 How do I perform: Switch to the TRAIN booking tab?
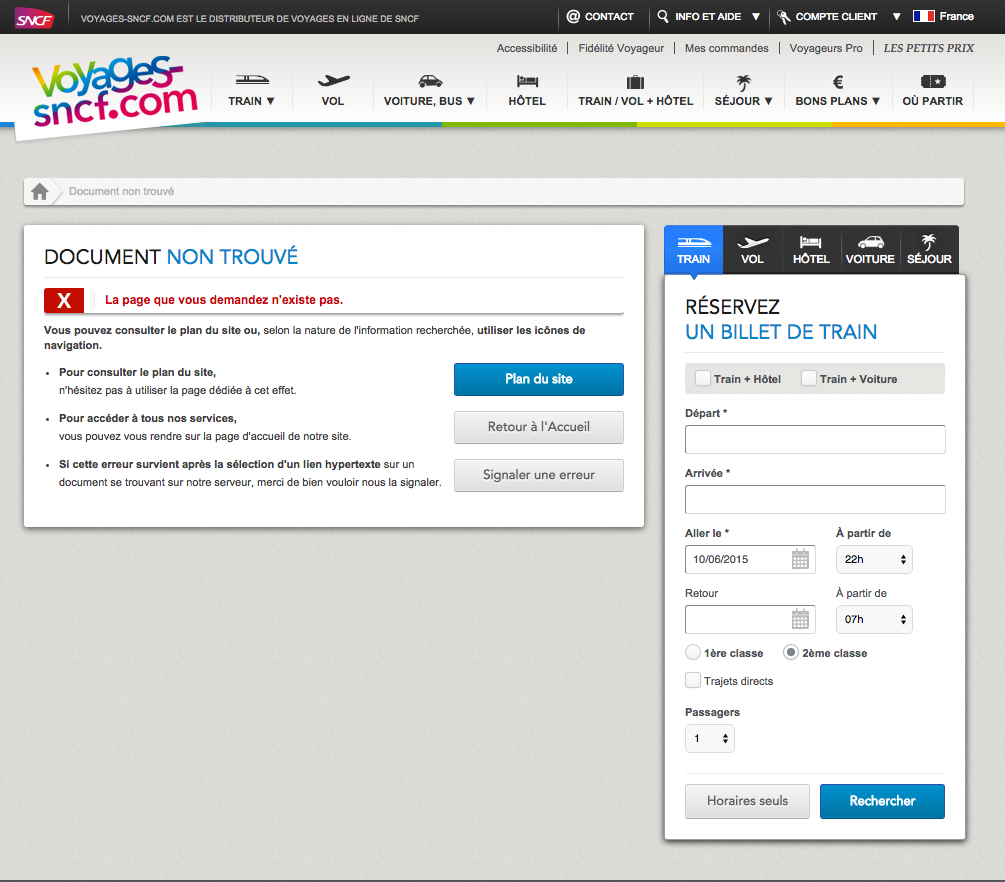point(694,250)
